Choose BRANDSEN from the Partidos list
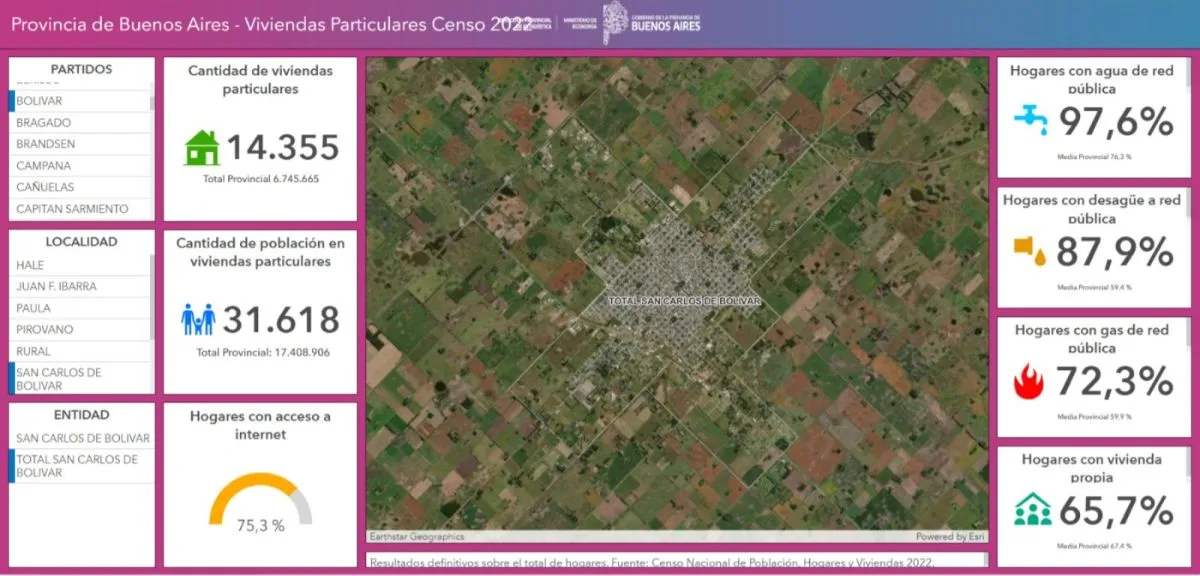The height and width of the screenshot is (576, 1200). [x=46, y=144]
